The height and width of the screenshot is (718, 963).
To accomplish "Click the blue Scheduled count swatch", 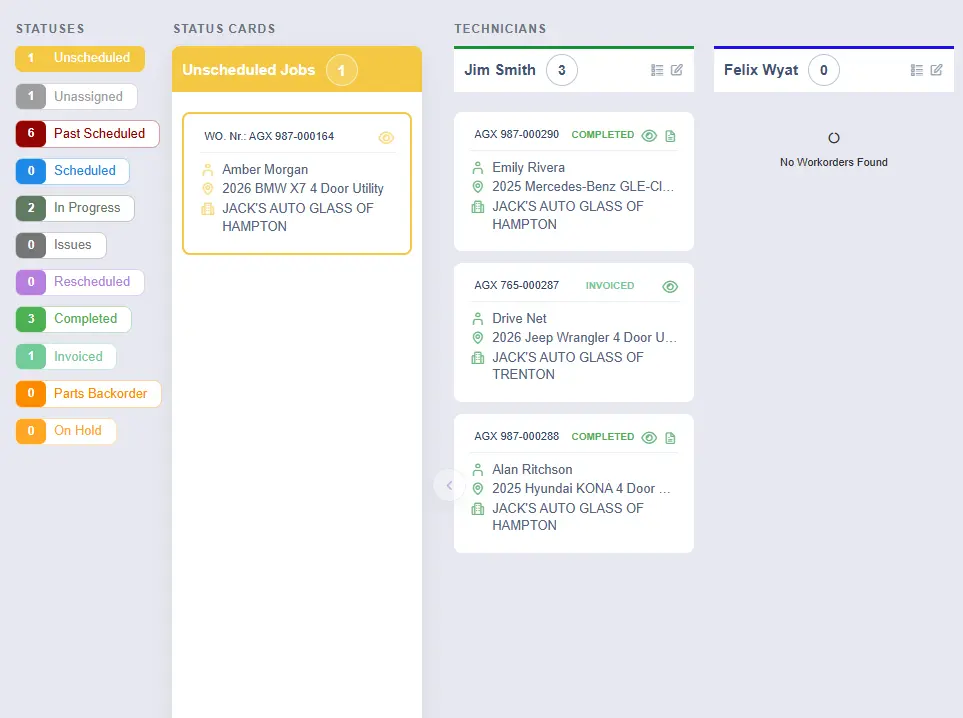I will tap(31, 171).
